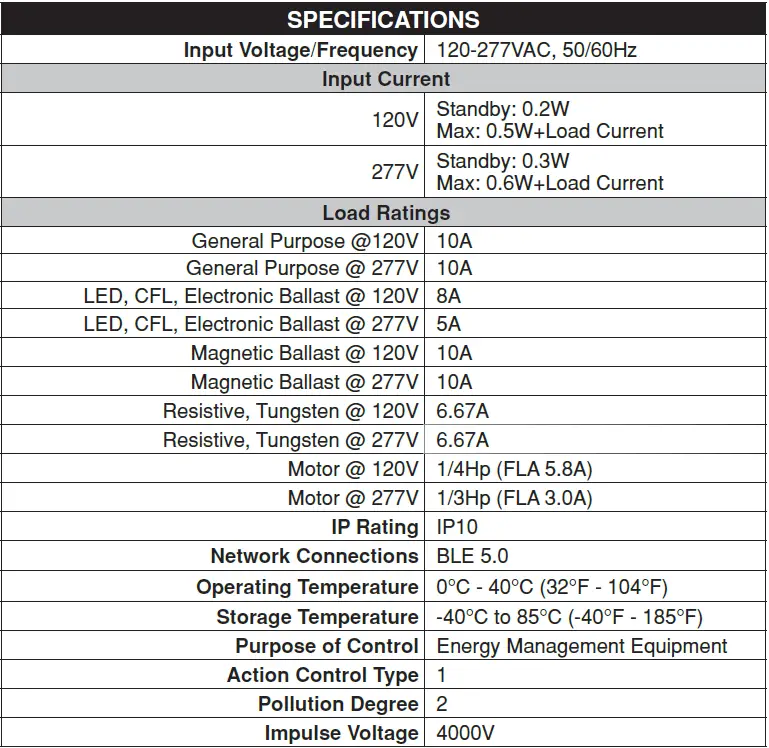Viewport: 769px width, 748px height.
Task: Click the Operating Temperature label
Action: (307, 587)
